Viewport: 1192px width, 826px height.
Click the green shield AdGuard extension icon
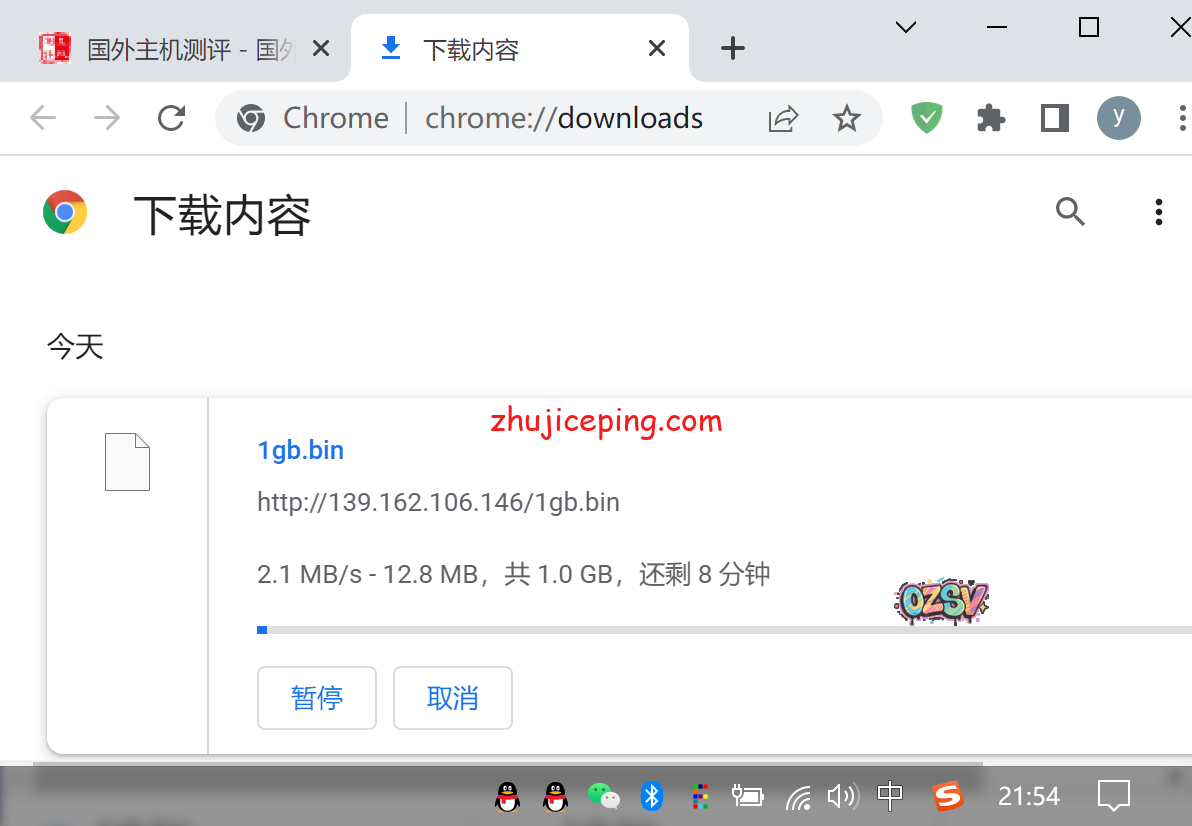click(927, 119)
